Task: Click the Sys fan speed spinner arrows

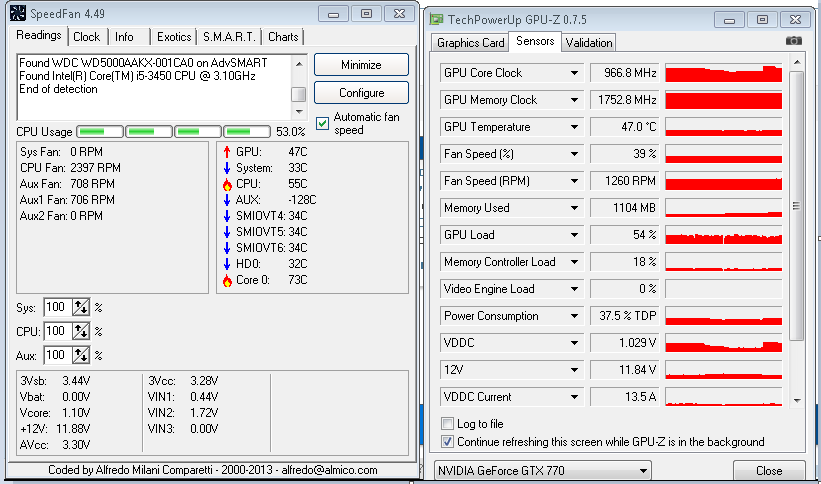Action: 81,307
